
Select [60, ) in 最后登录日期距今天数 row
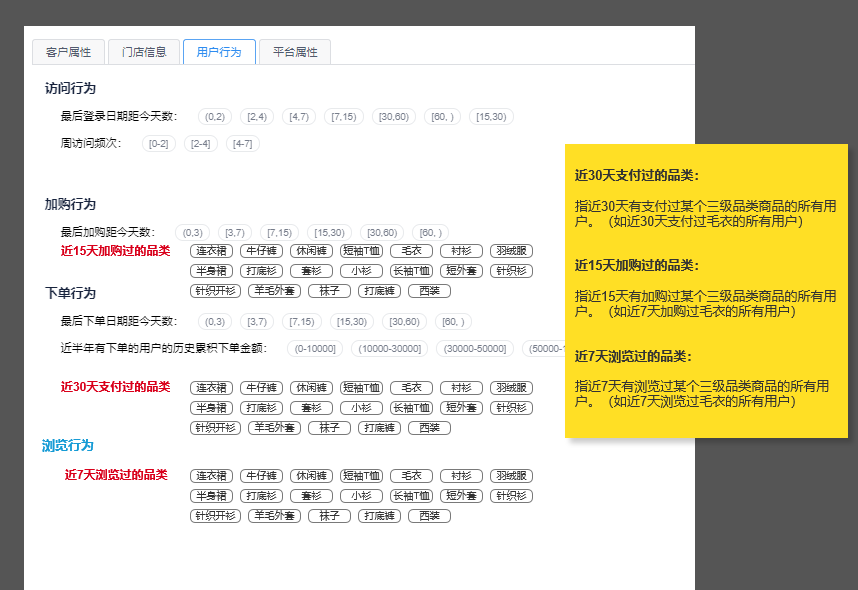443,117
